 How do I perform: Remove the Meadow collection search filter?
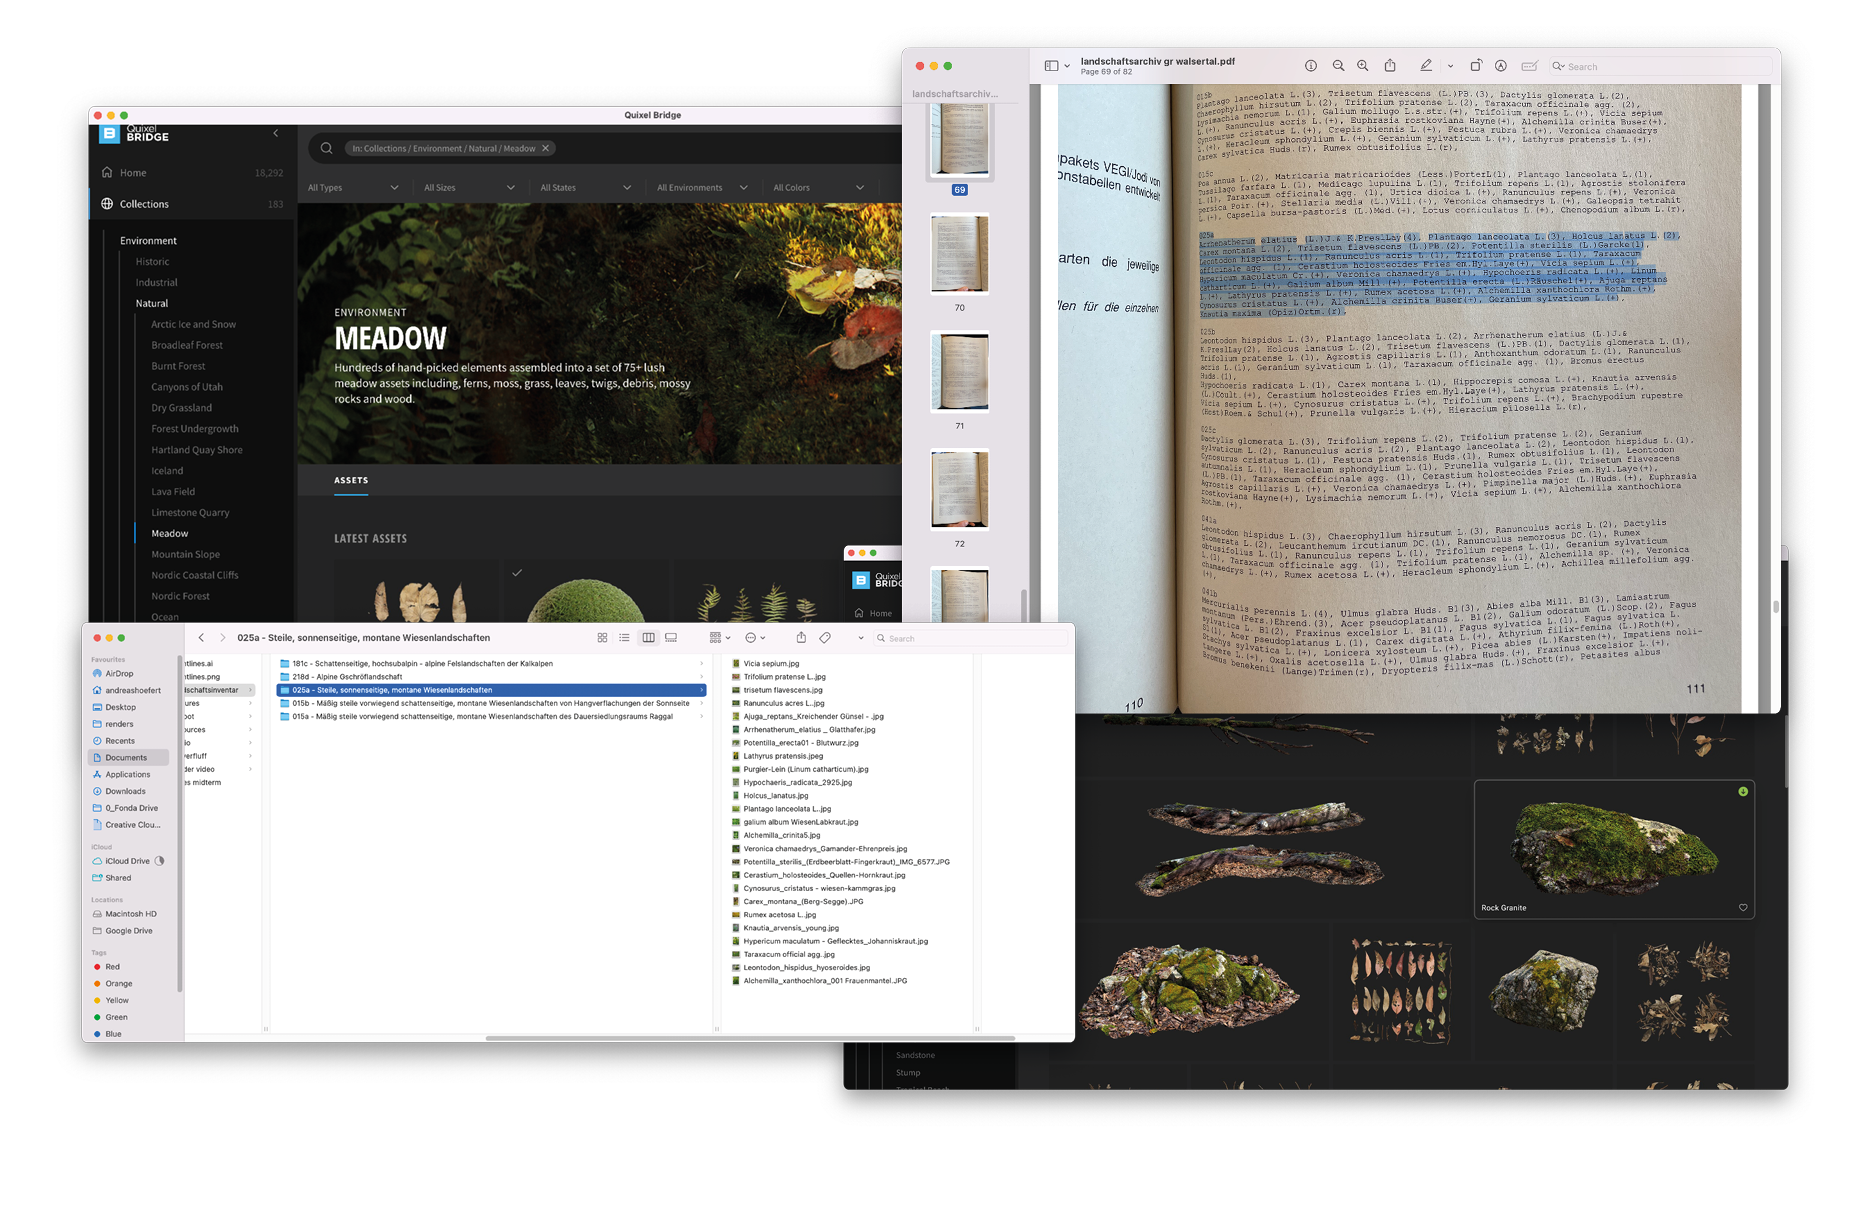pos(545,148)
